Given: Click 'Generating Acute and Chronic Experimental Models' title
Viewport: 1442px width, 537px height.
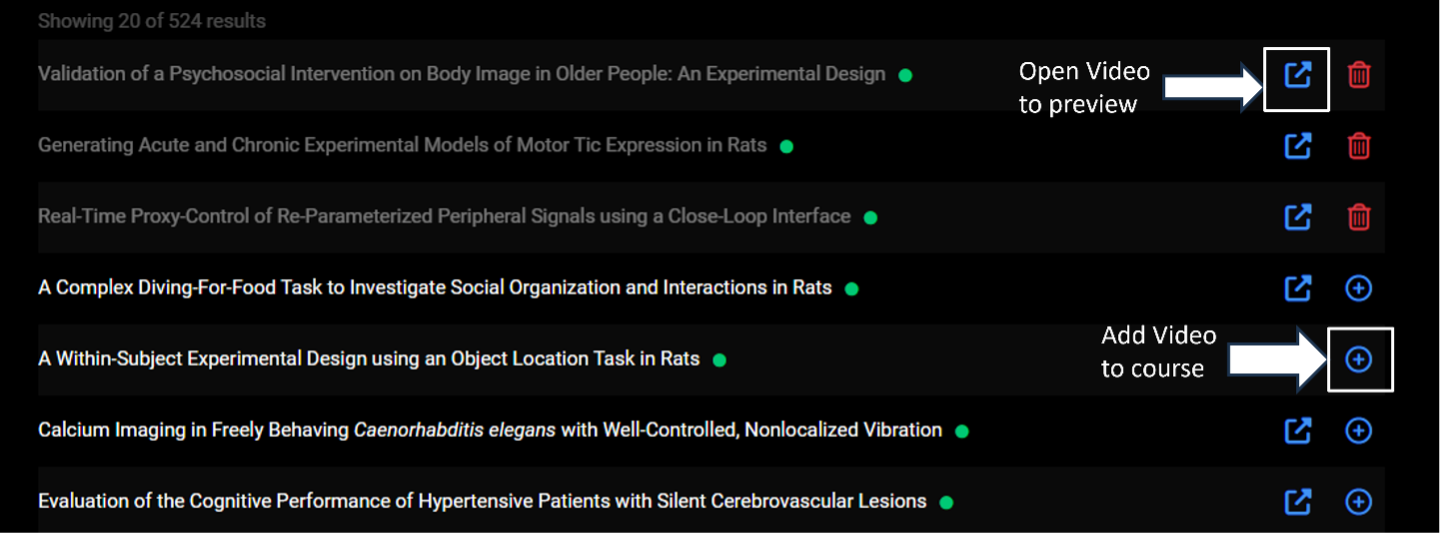Looking at the screenshot, I should [401, 146].
